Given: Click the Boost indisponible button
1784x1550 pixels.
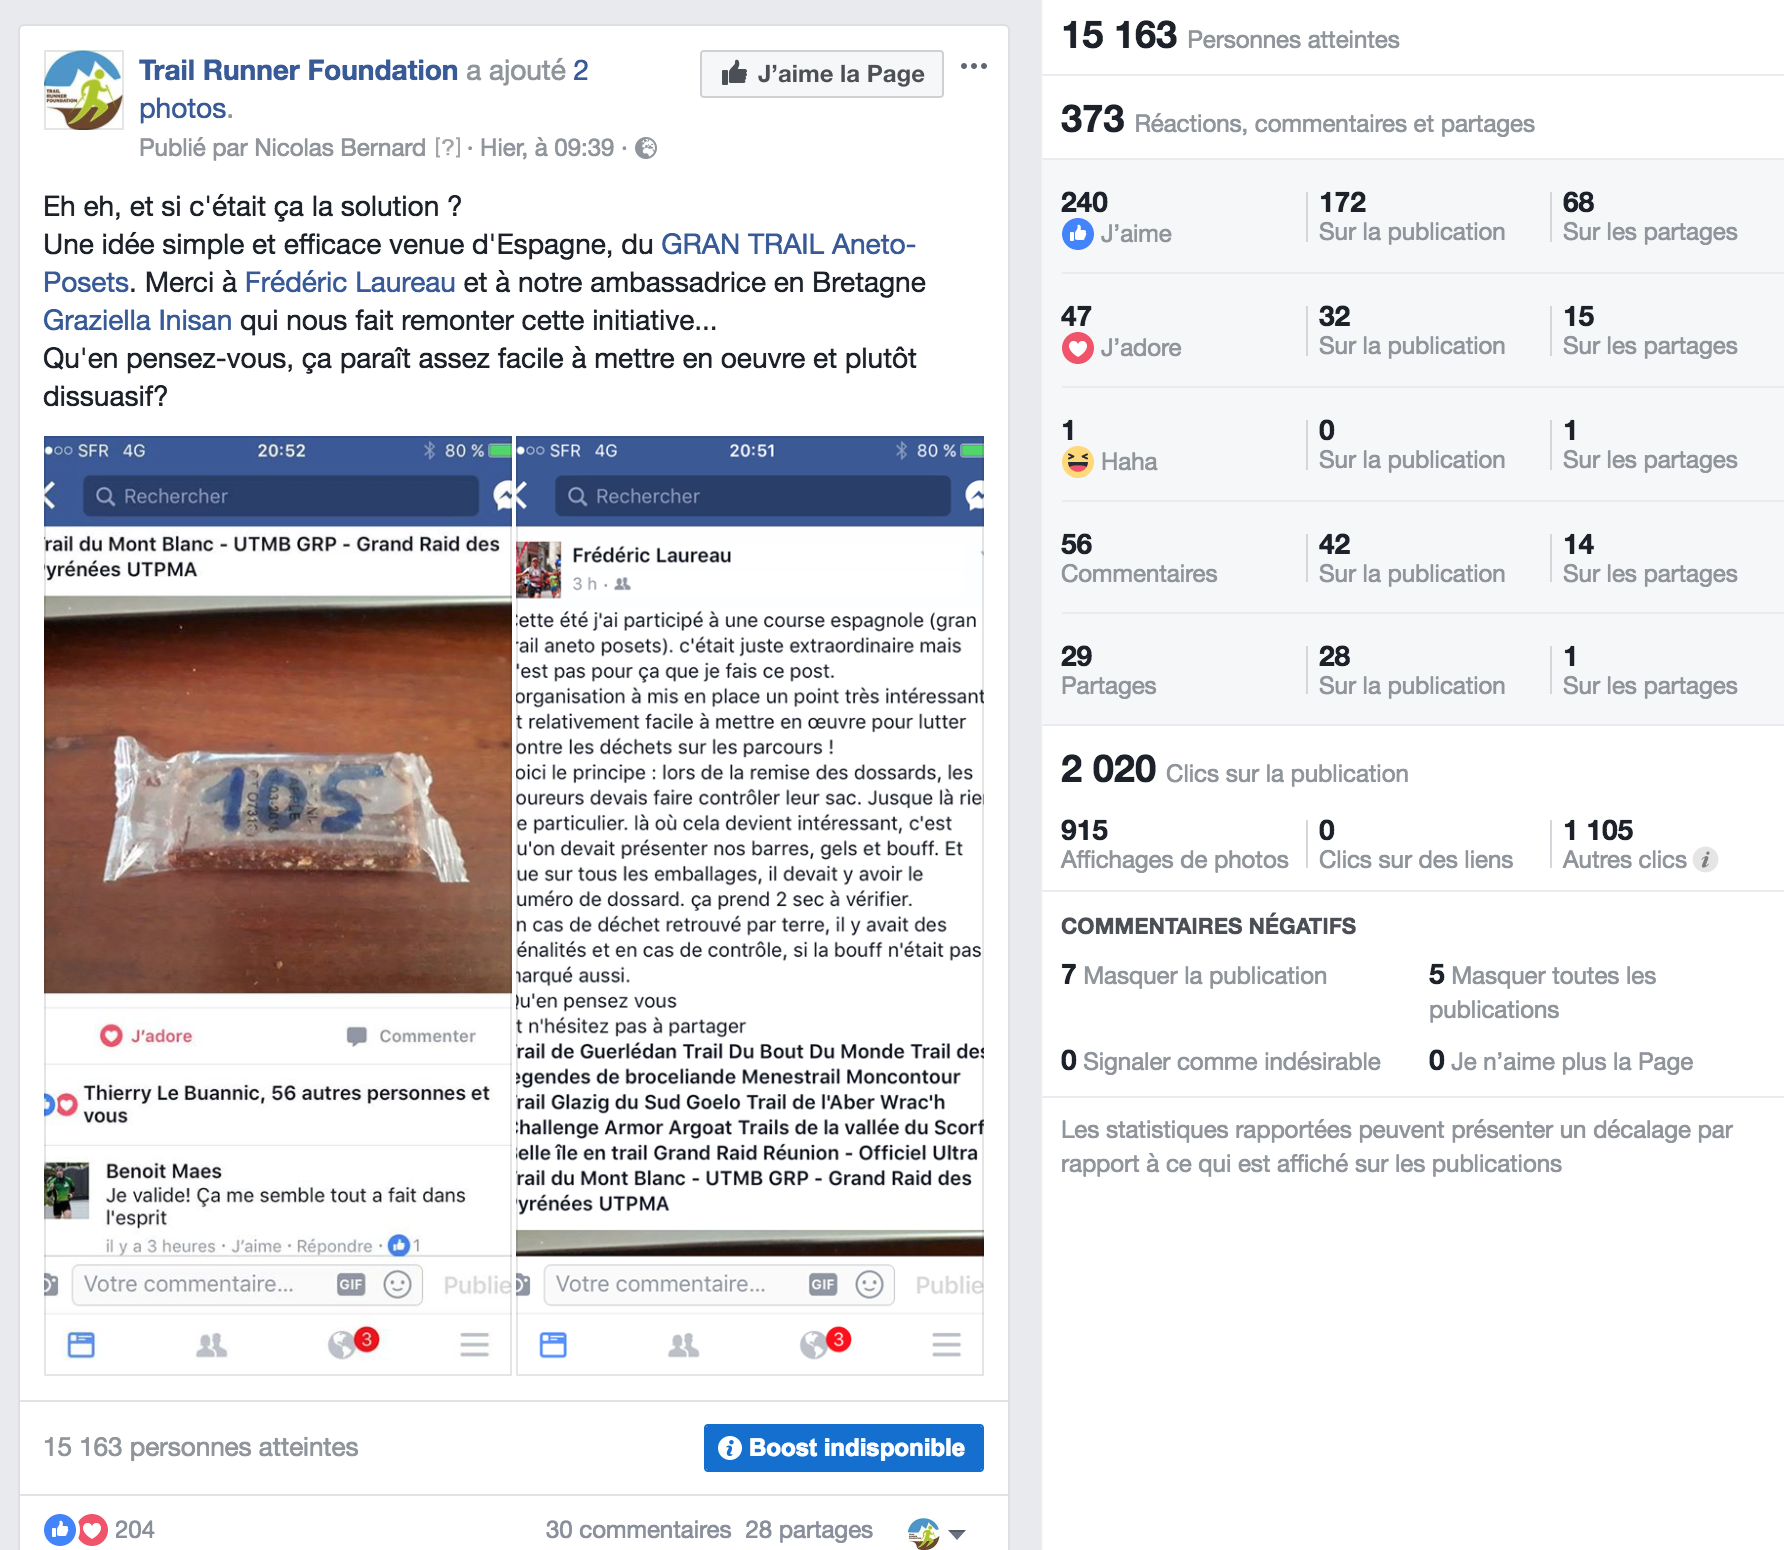Looking at the screenshot, I should [x=844, y=1448].
